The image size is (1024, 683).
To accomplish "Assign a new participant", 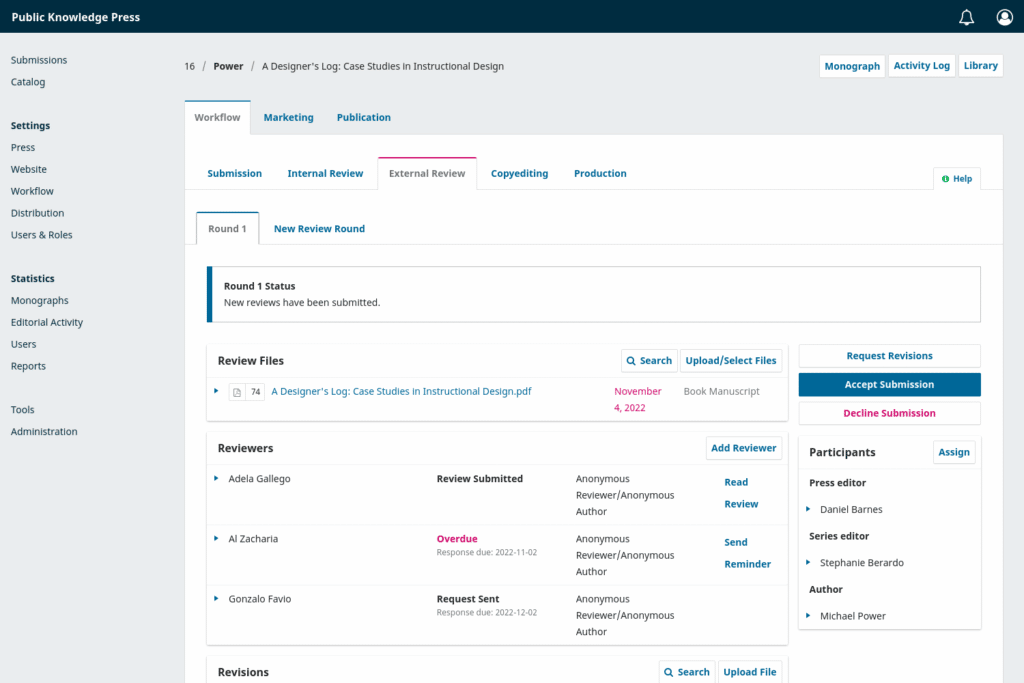I will pyautogui.click(x=953, y=452).
